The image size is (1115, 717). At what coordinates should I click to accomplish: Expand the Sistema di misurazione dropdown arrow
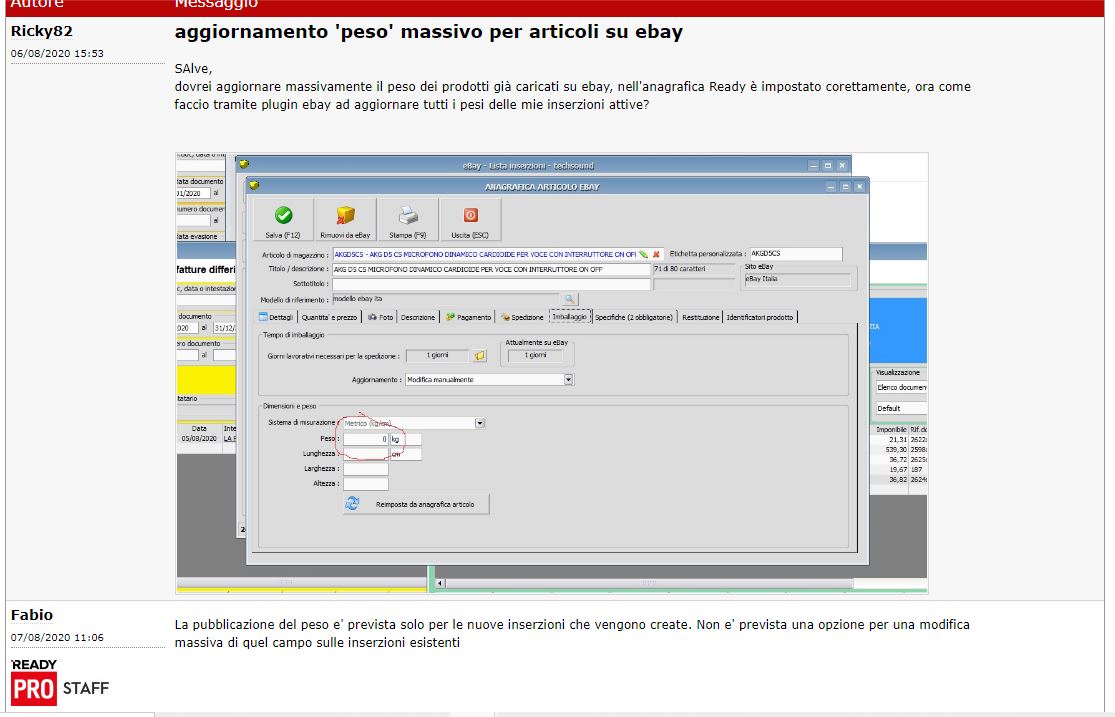click(480, 423)
